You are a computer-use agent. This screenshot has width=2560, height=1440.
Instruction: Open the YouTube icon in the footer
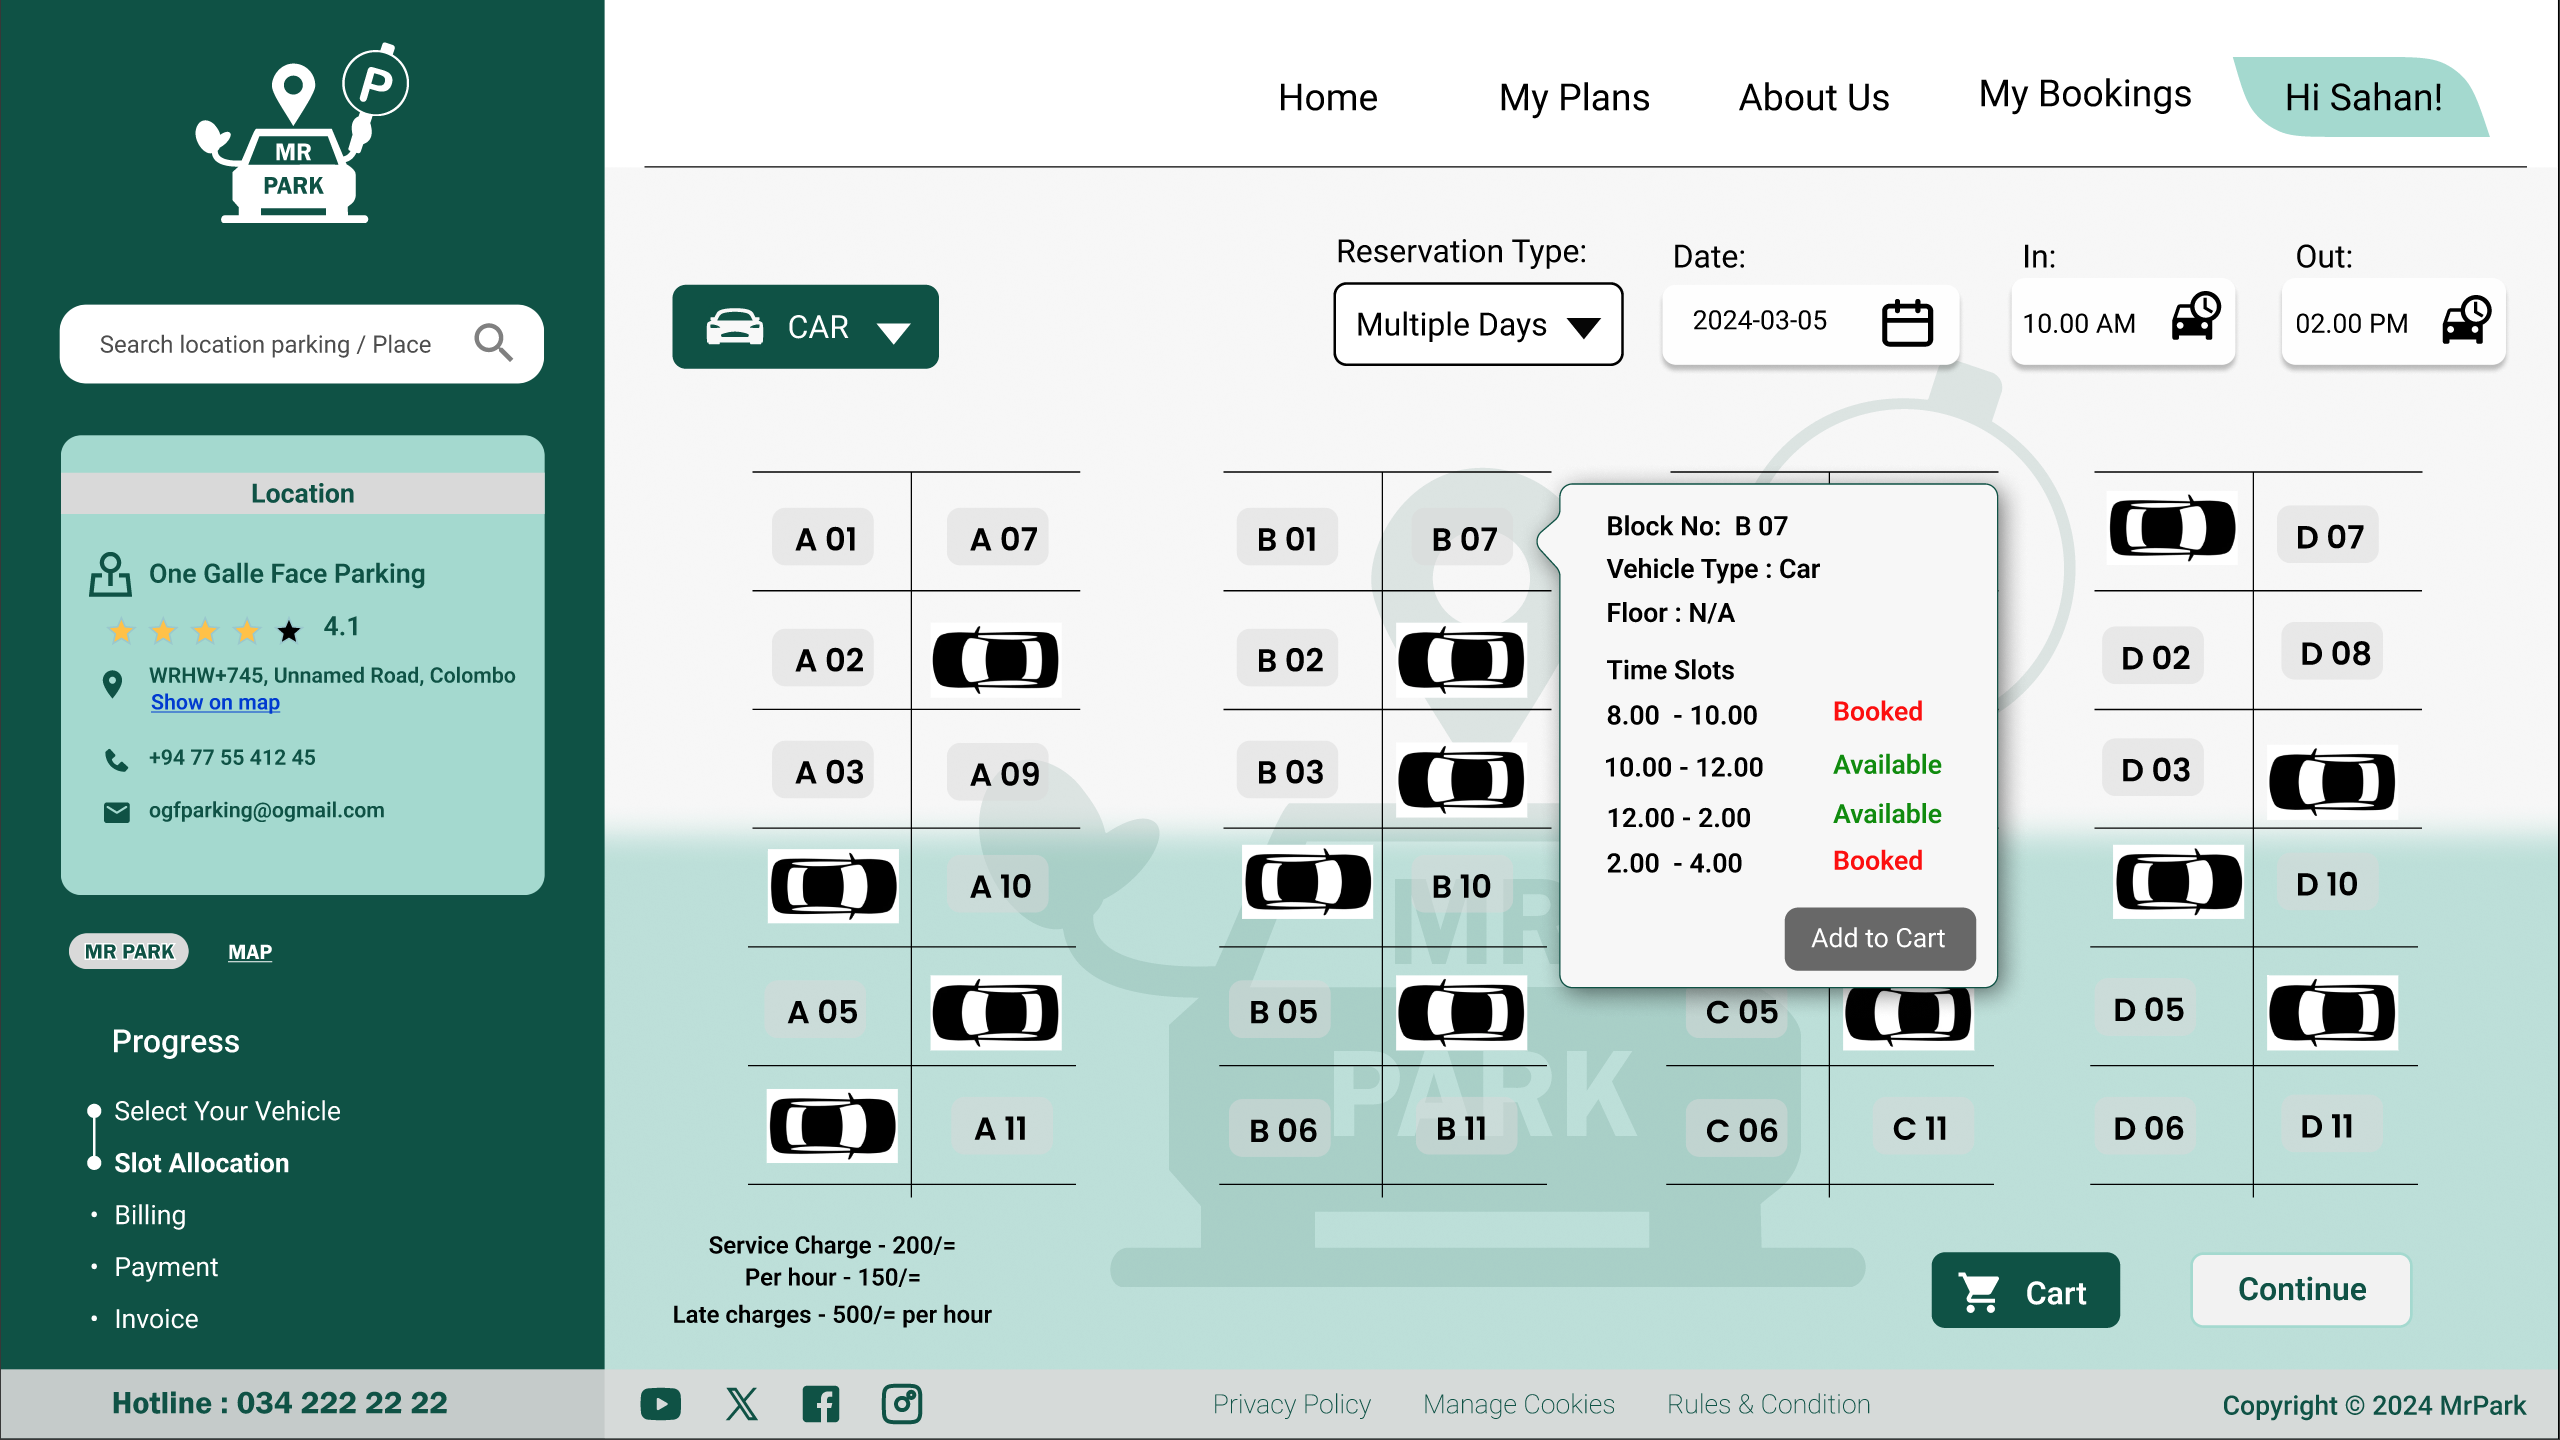(x=659, y=1403)
